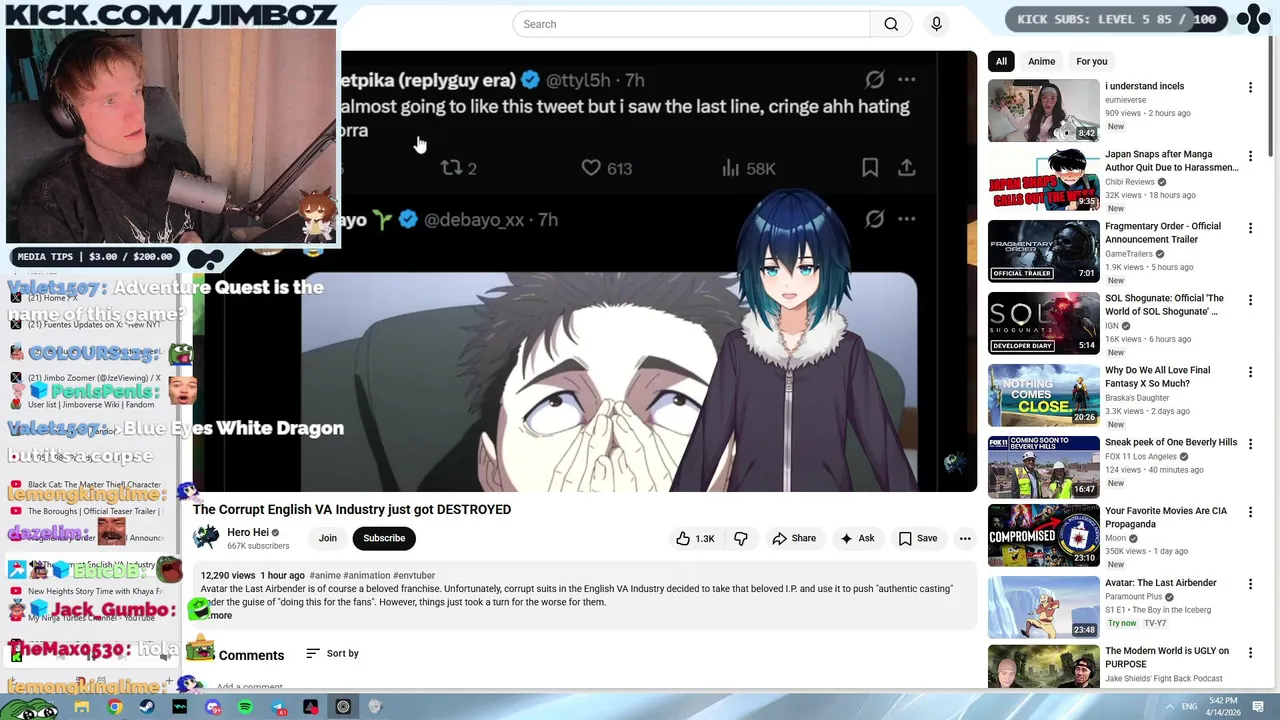The height and width of the screenshot is (720, 1280).
Task: Open the Compromised CIA movies thumbnail
Action: 1043,536
